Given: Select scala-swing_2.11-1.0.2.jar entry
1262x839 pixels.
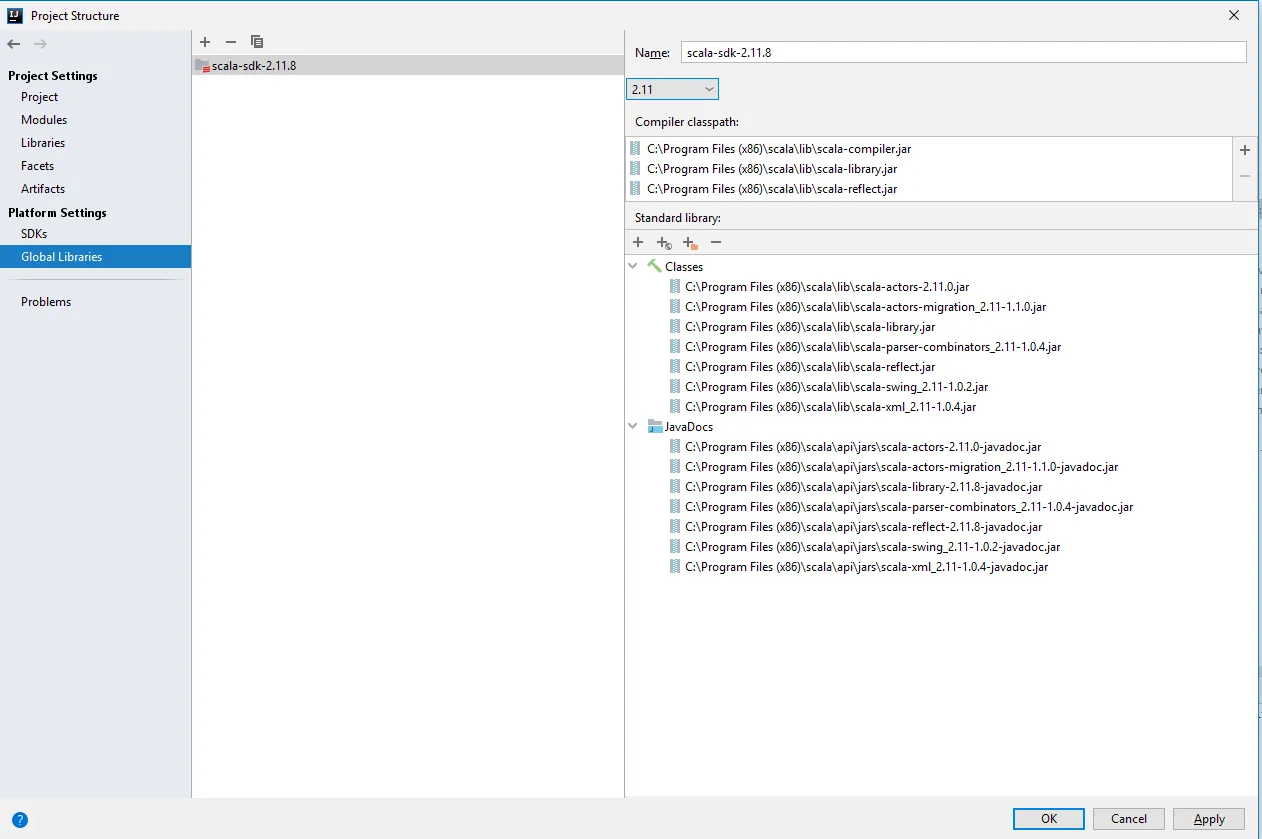Looking at the screenshot, I should [x=836, y=387].
